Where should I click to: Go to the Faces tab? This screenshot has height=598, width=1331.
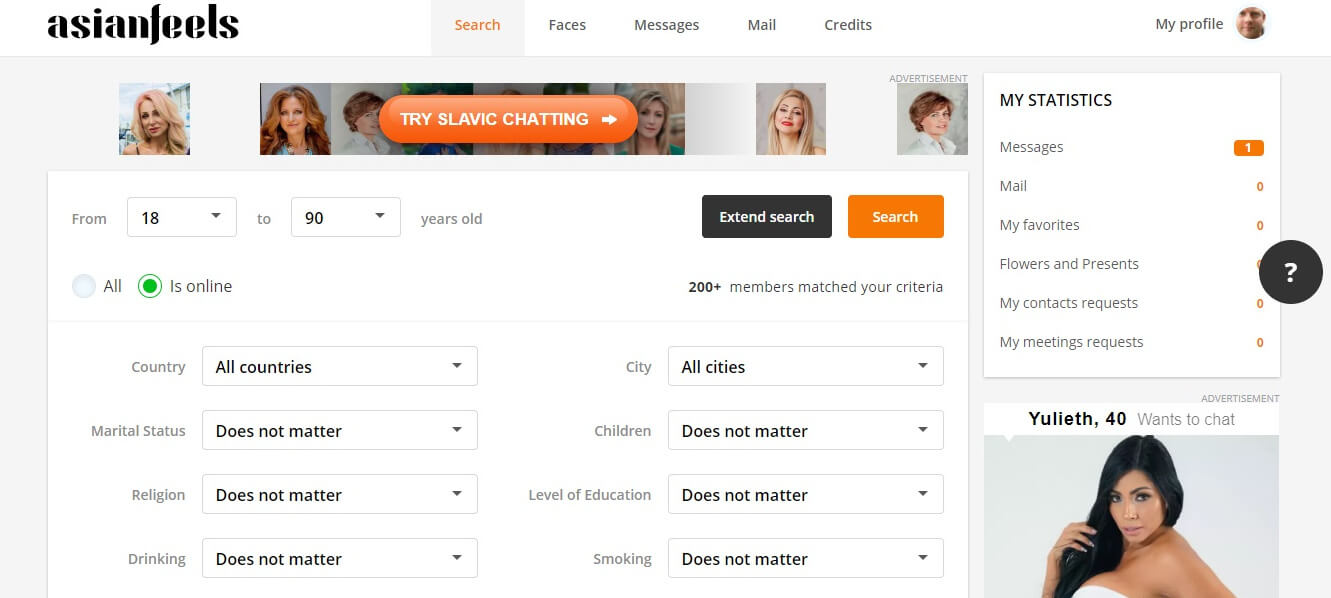(567, 25)
